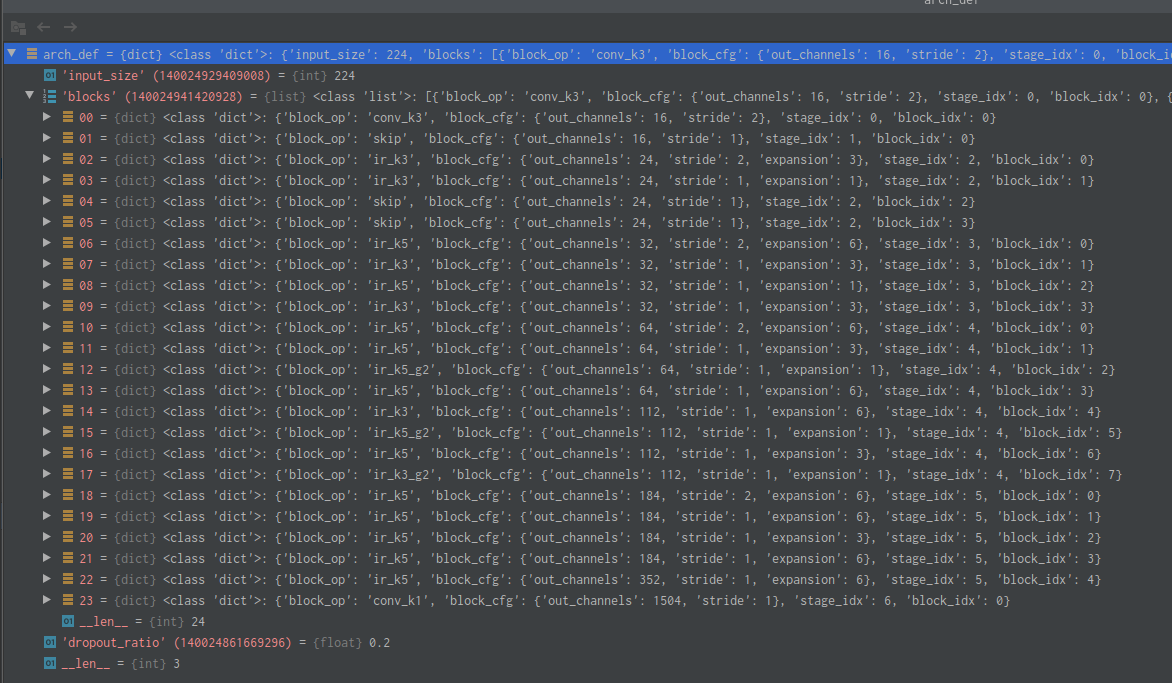The width and height of the screenshot is (1172, 683).
Task: Select the __len__ = {int} 24 row
Action: [587, 622]
